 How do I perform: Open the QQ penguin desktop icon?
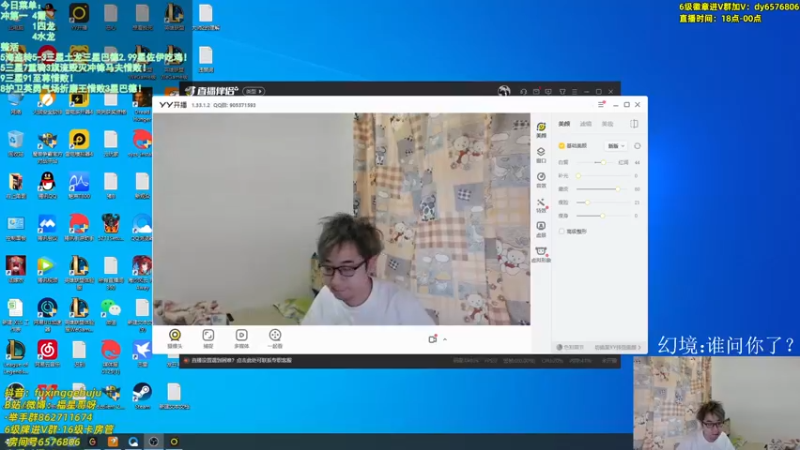[47, 185]
